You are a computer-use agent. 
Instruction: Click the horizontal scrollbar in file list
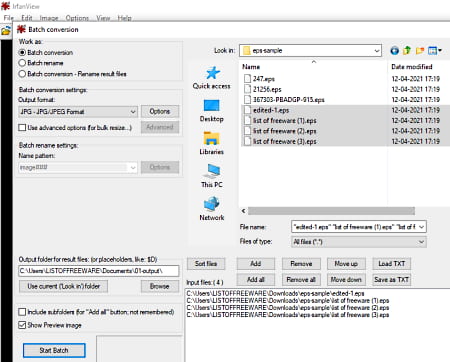click(331, 211)
